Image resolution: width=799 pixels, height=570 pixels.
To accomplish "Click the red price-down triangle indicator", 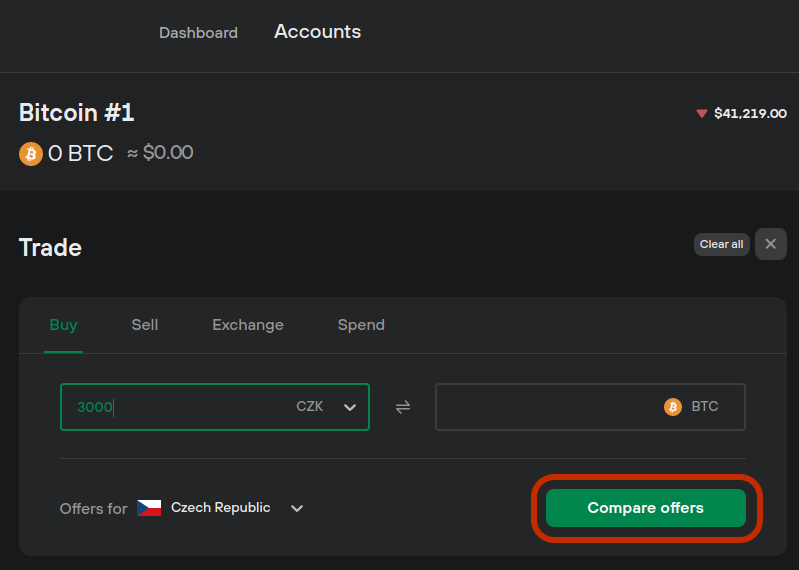I will (702, 114).
